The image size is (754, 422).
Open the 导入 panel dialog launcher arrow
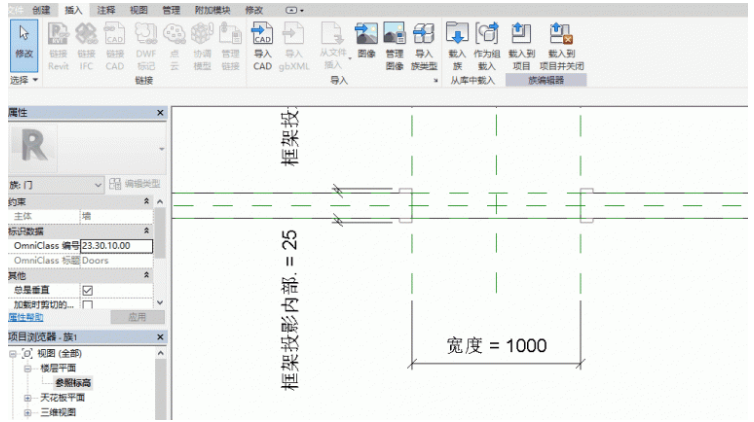tap(436, 81)
